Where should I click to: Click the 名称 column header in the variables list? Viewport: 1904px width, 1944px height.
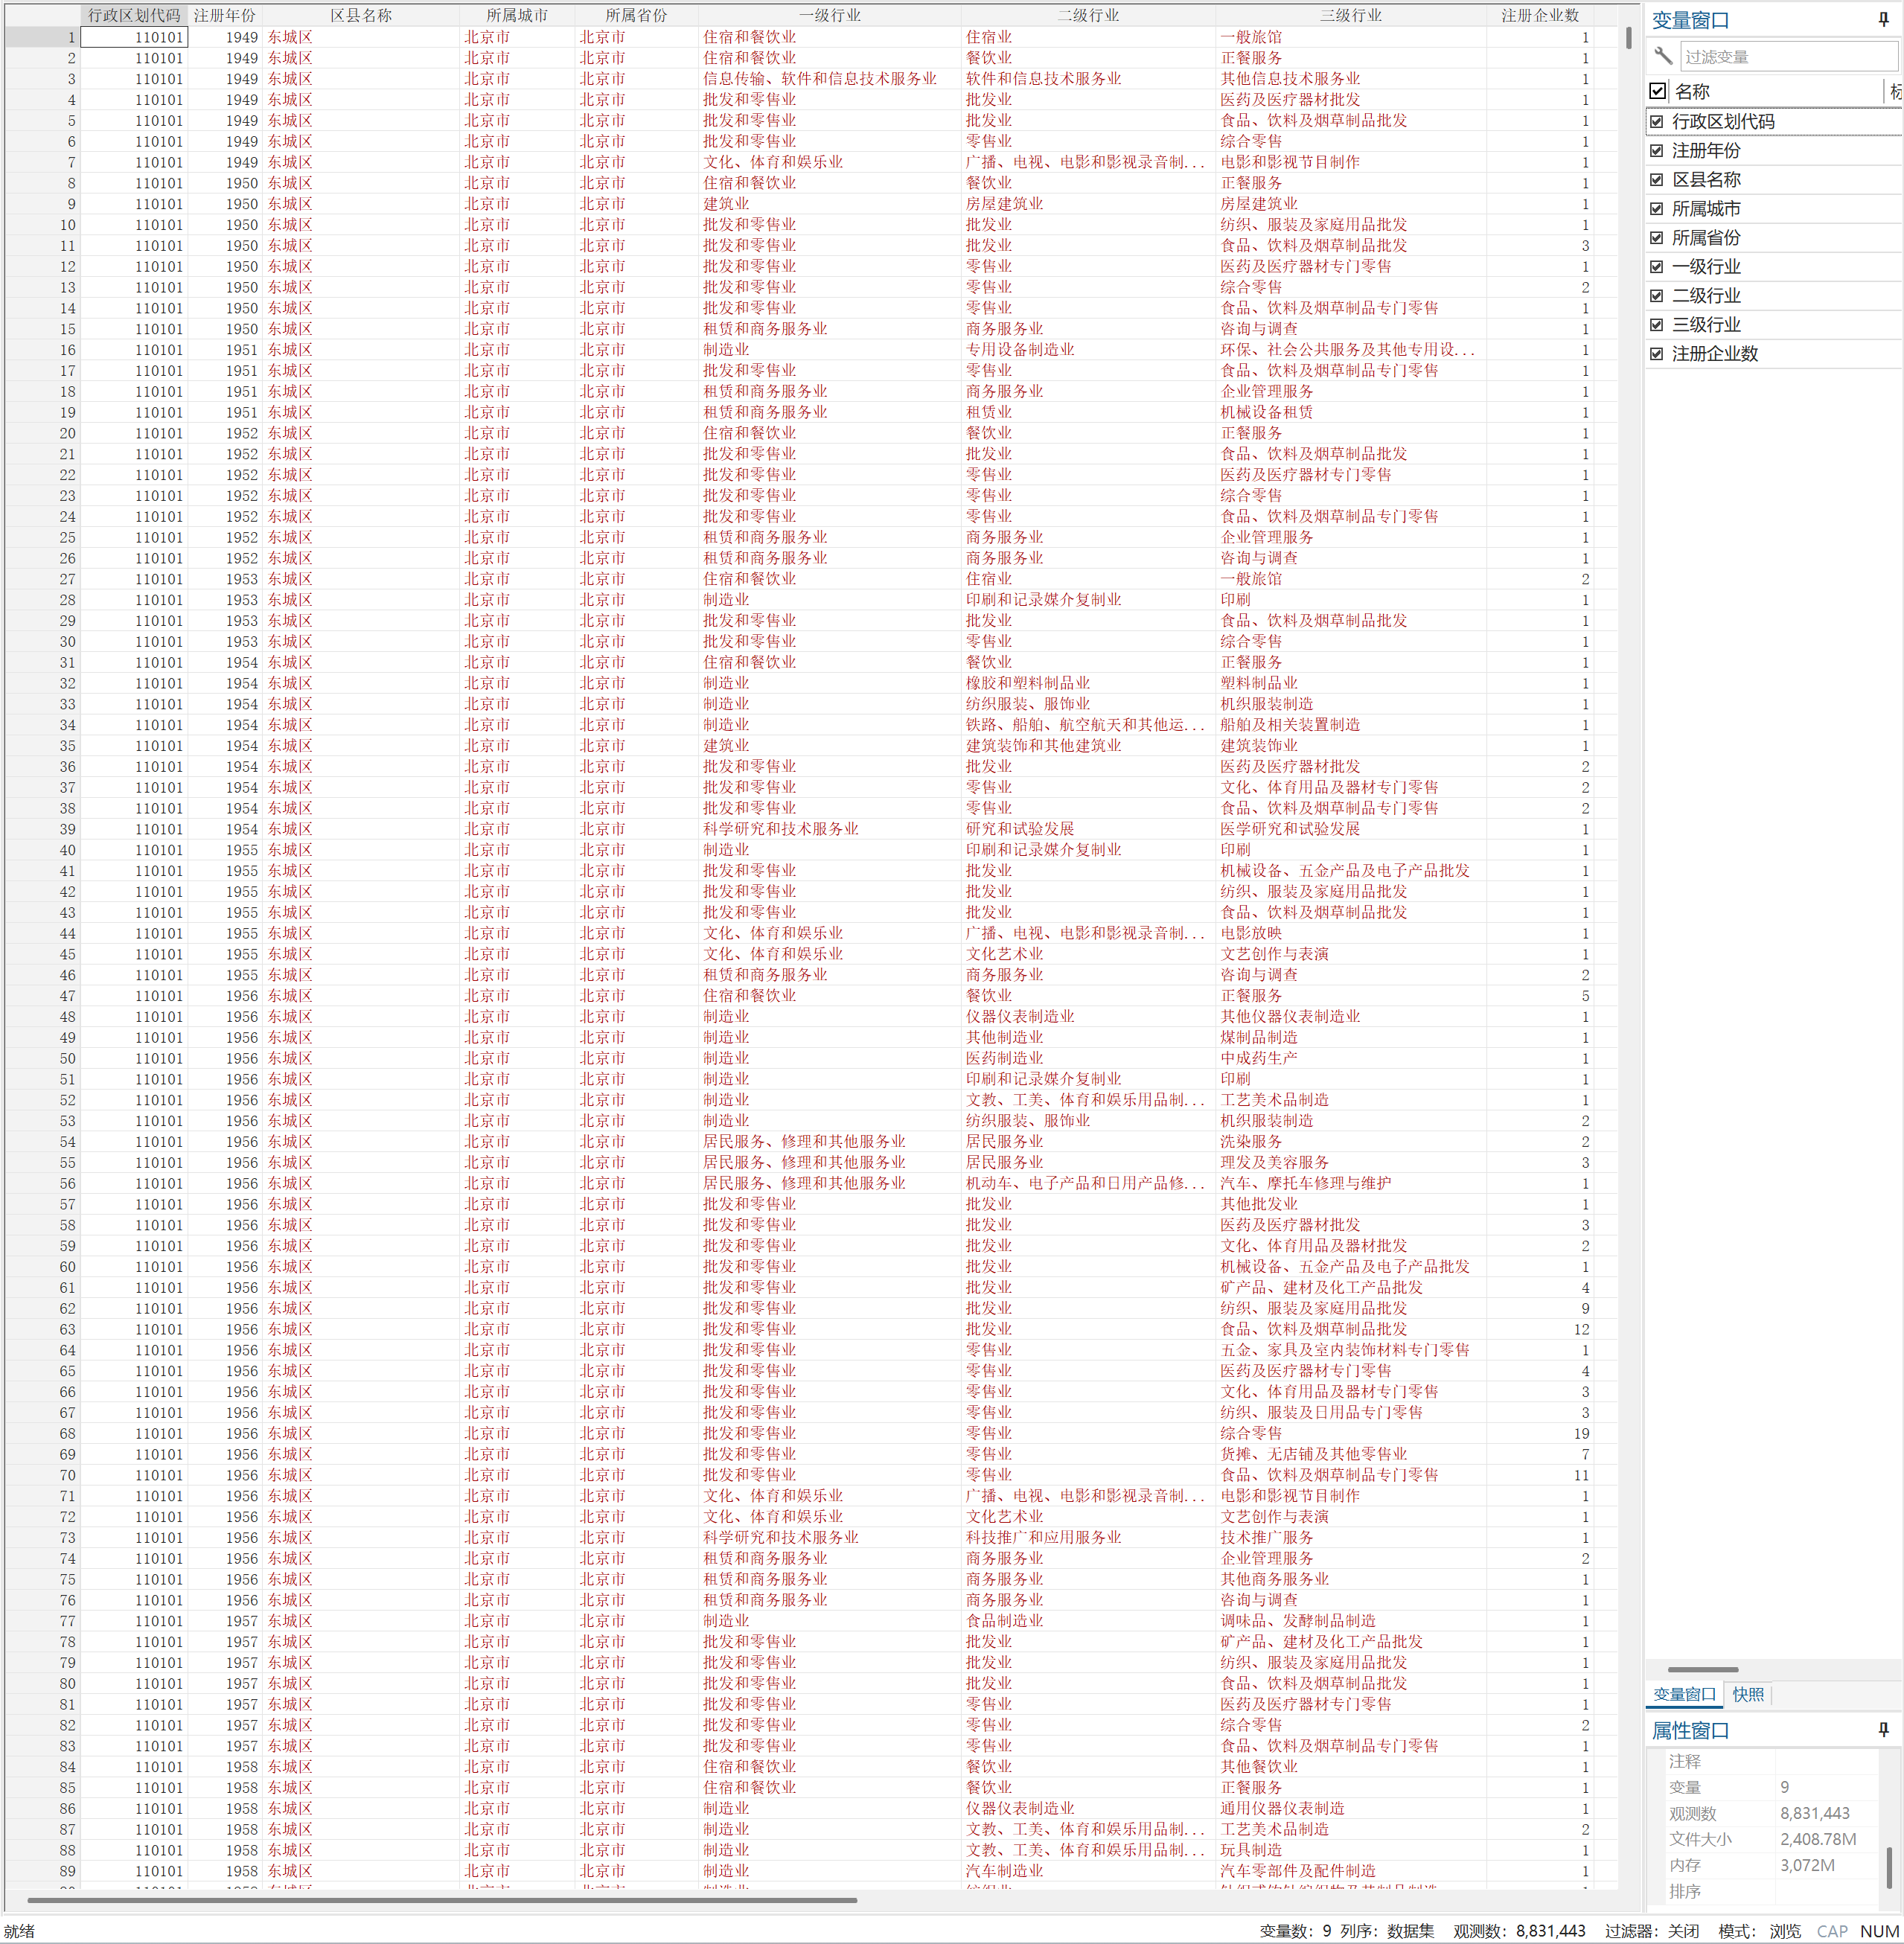pyautogui.click(x=1692, y=91)
